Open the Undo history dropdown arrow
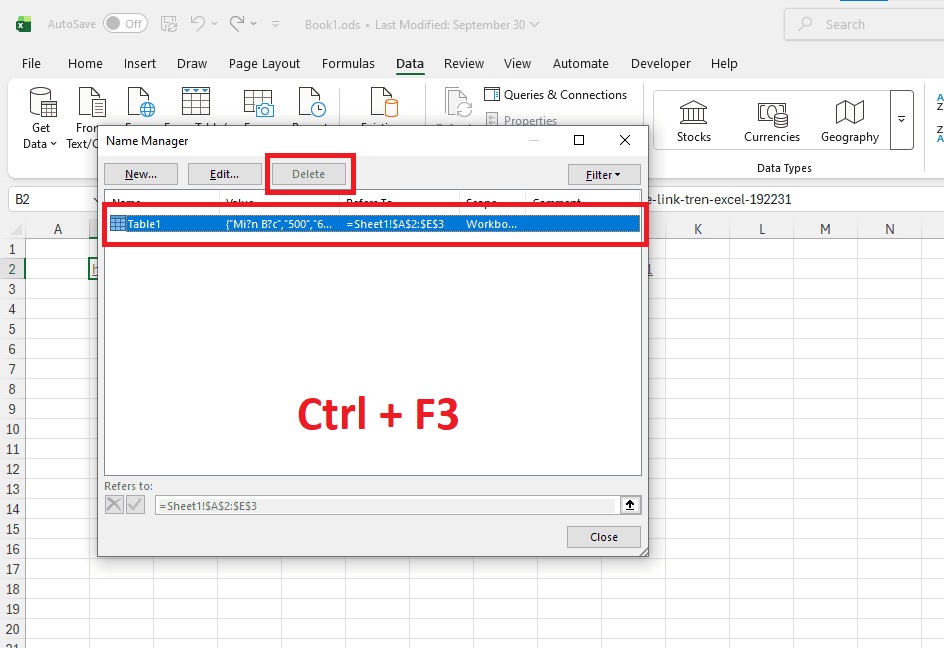The image size is (944, 648). (214, 24)
